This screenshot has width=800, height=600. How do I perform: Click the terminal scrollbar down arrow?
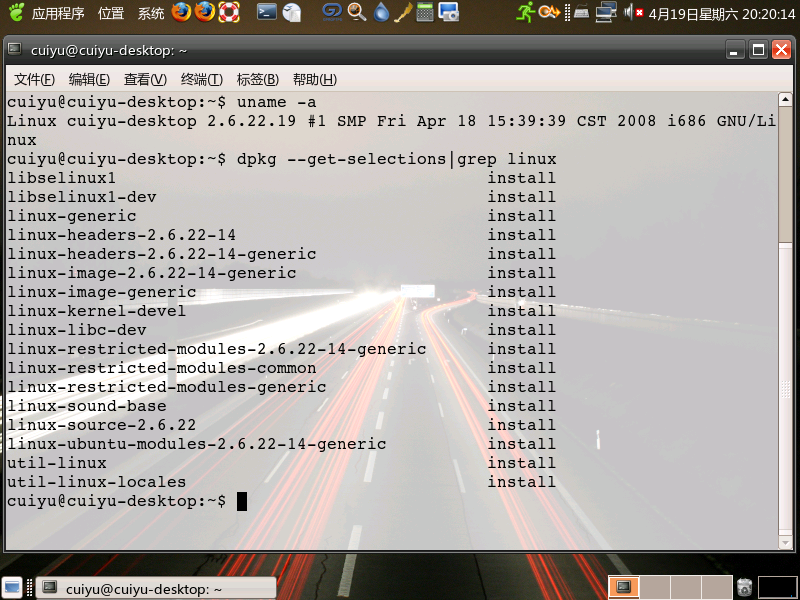tap(785, 542)
